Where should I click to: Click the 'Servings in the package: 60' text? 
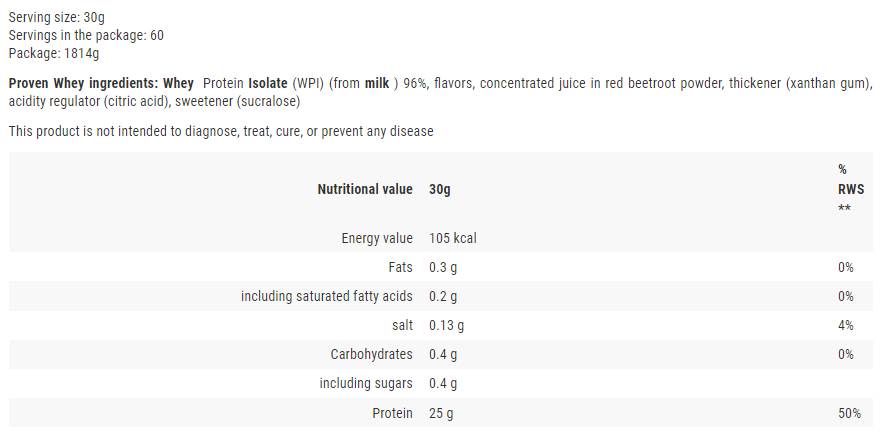(x=86, y=35)
